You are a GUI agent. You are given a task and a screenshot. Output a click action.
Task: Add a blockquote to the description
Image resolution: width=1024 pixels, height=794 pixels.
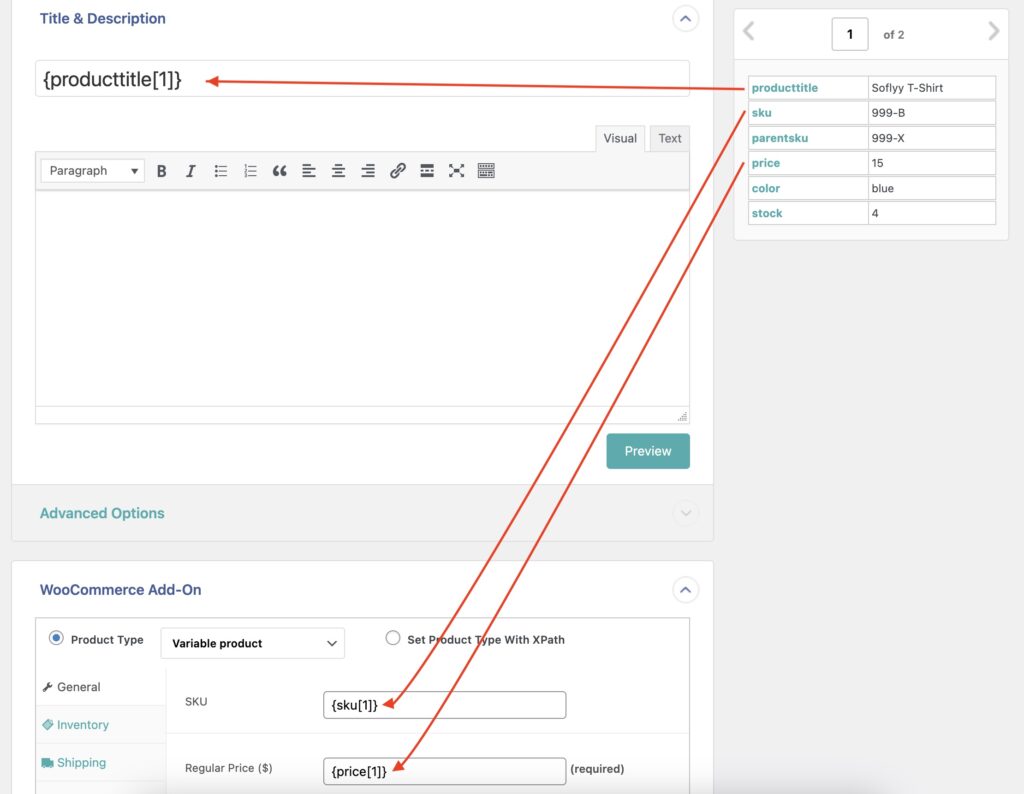click(279, 170)
